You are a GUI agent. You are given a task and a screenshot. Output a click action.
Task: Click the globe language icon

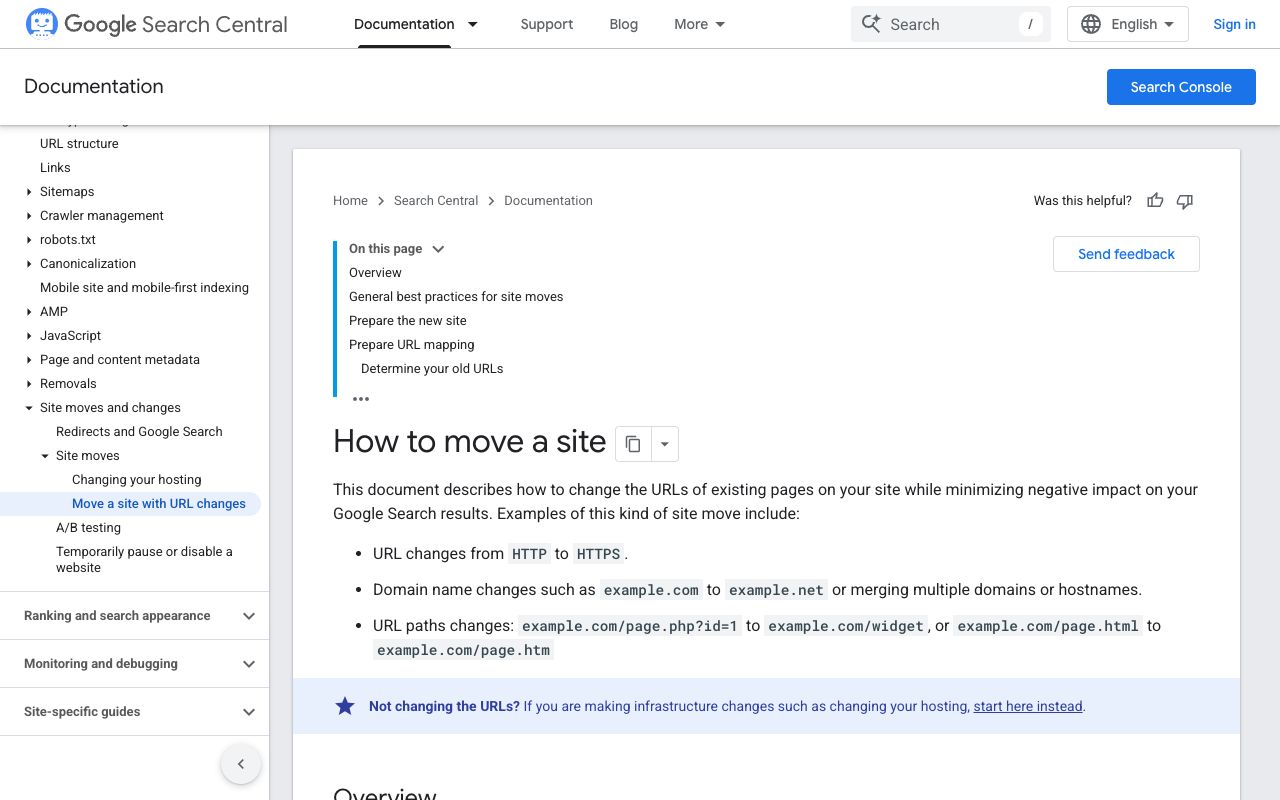1091,24
